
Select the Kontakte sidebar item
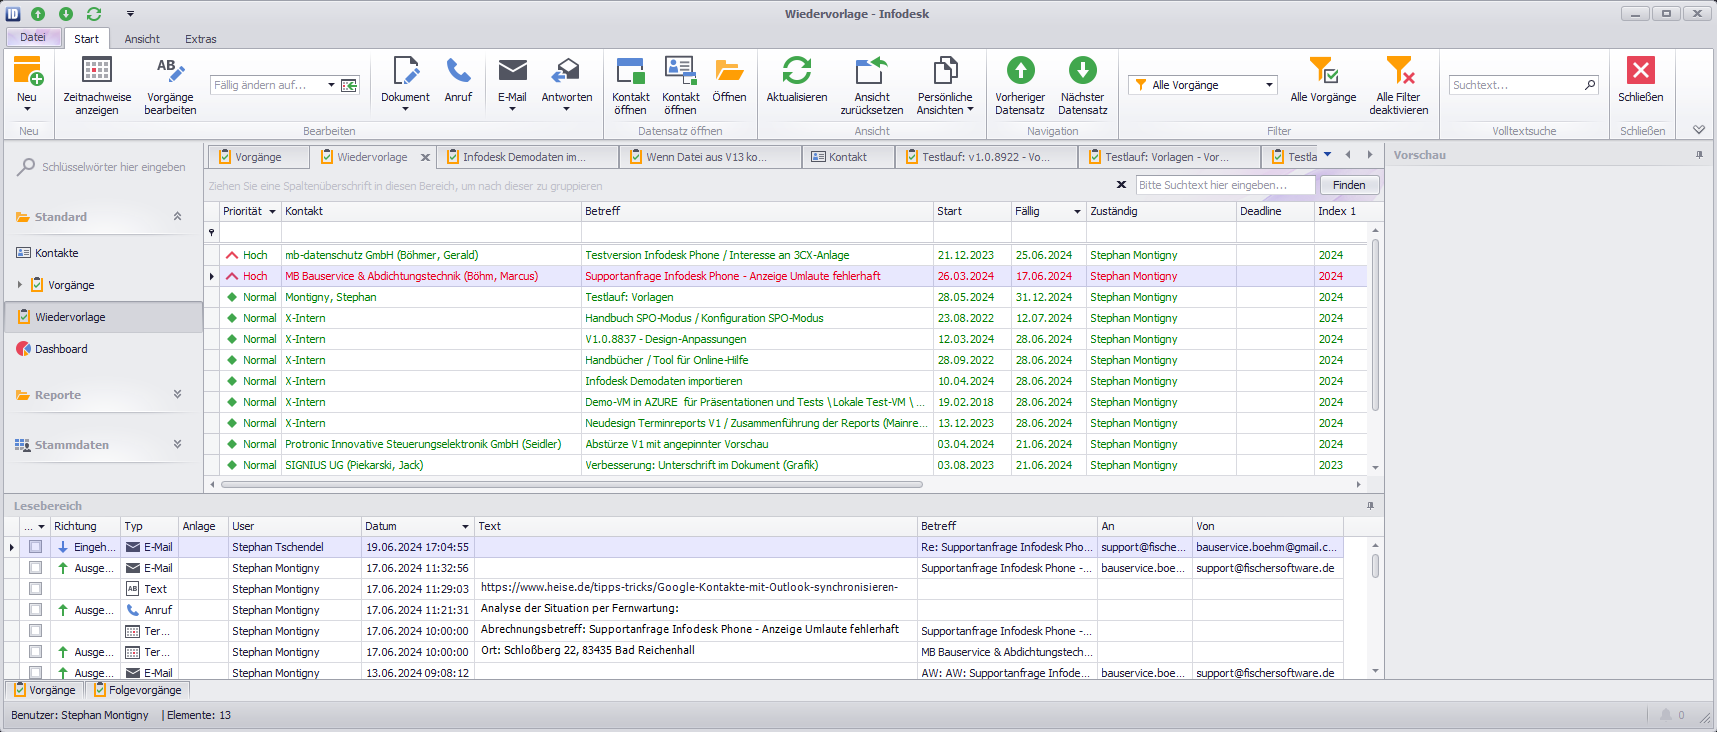point(57,253)
